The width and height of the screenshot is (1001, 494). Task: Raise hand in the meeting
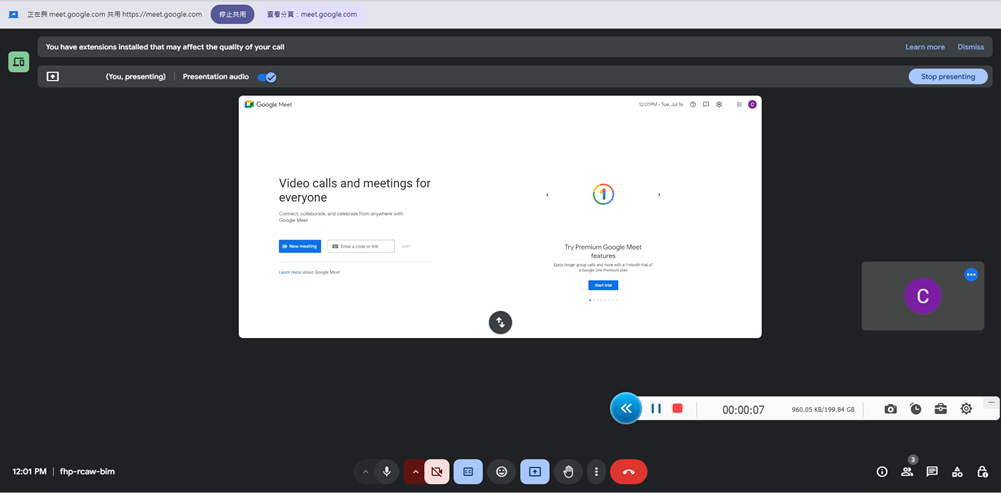[568, 472]
